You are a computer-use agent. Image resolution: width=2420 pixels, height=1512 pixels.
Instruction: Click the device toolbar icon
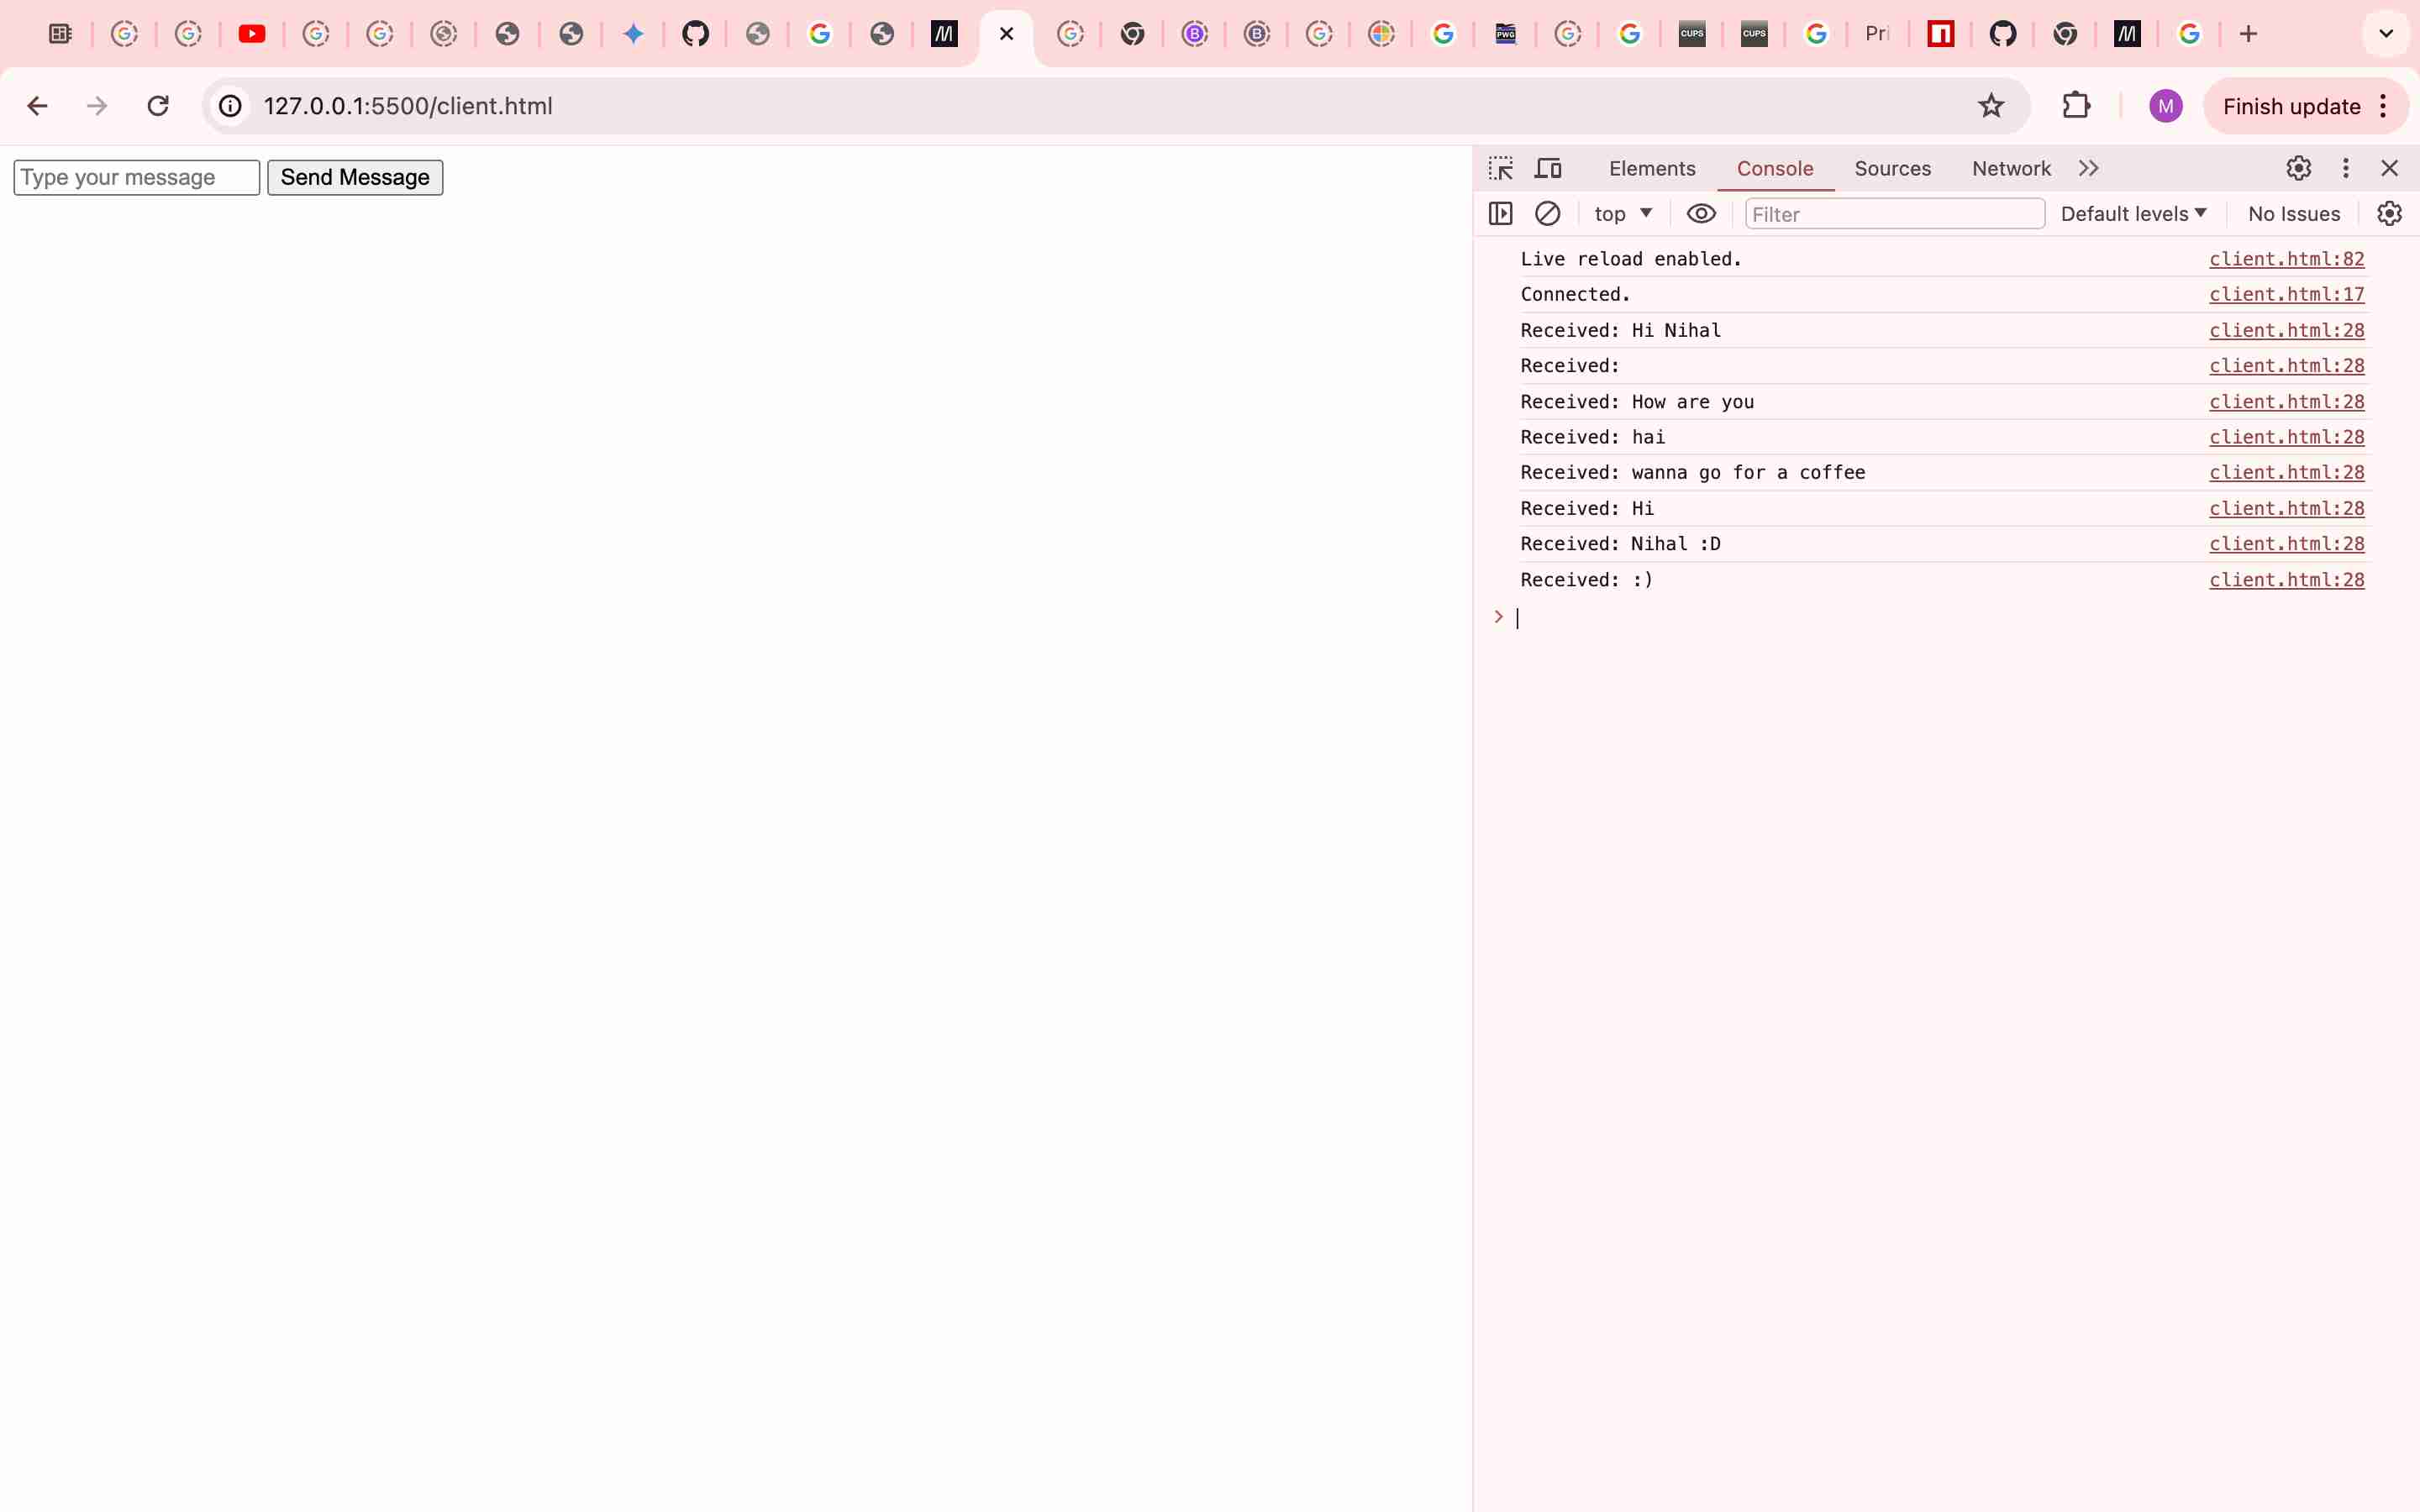click(x=1547, y=167)
